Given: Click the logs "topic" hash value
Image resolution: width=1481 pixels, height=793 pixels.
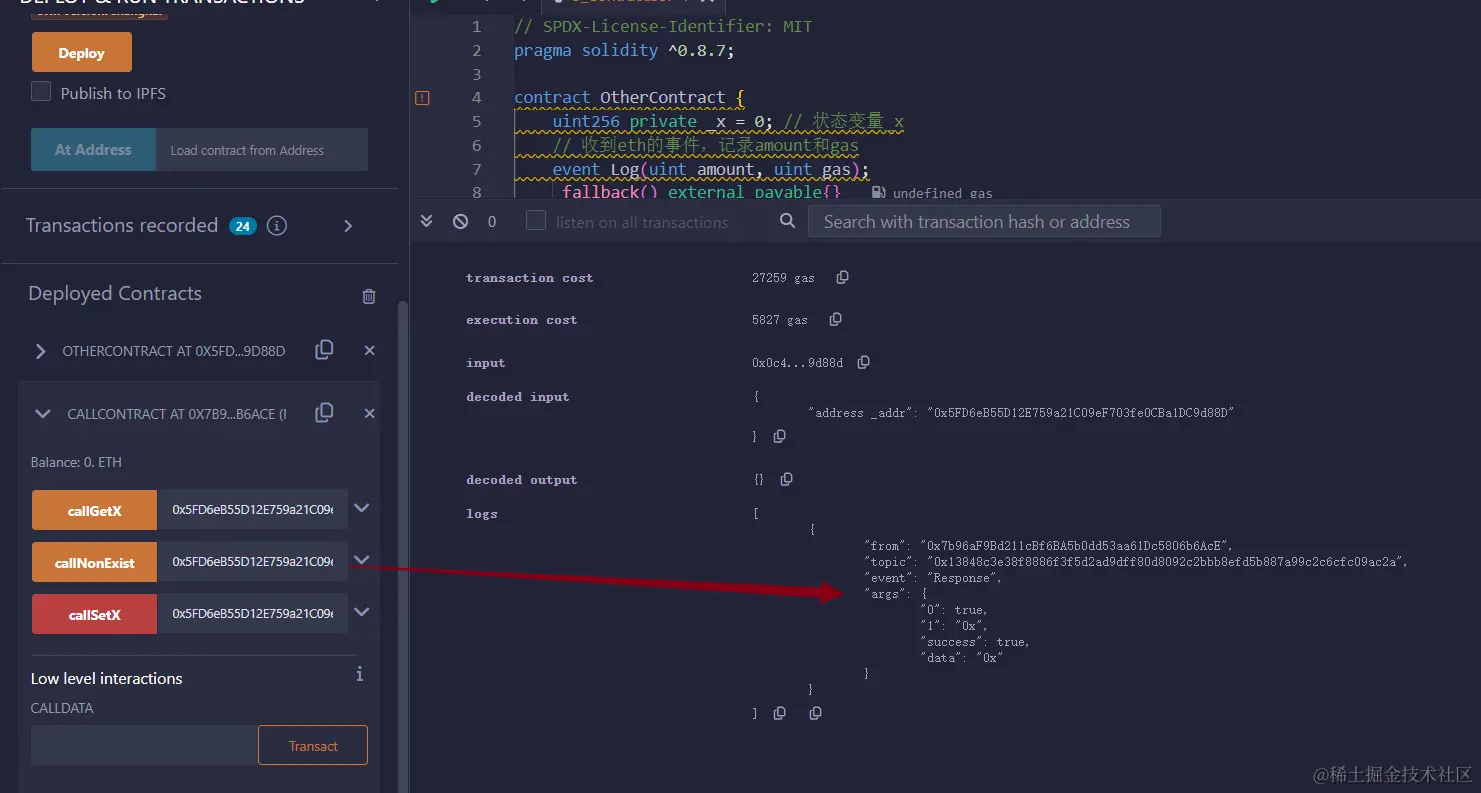Looking at the screenshot, I should [x=1167, y=562].
